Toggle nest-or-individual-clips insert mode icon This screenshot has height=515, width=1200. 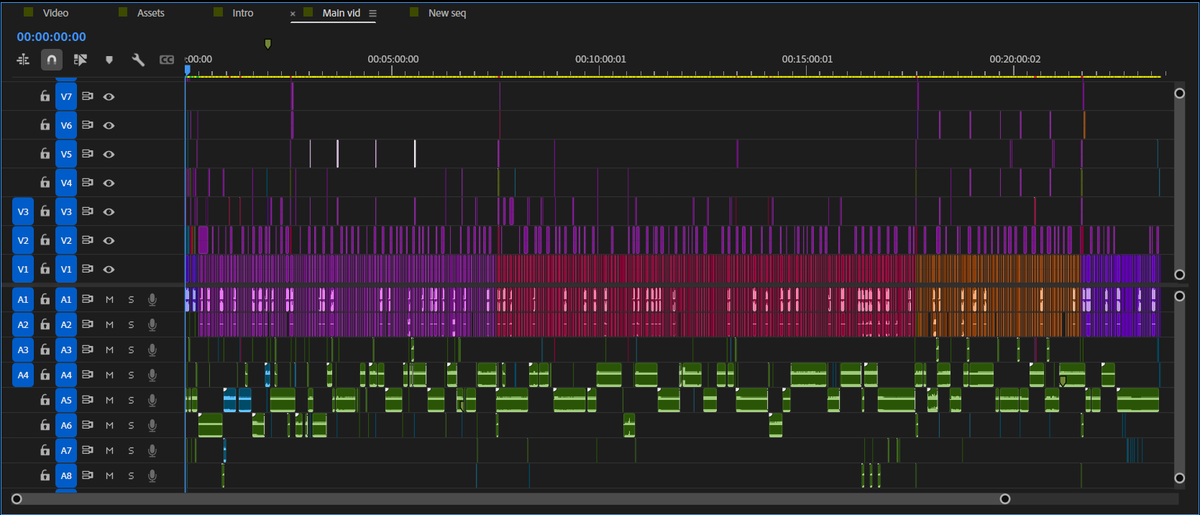pos(22,60)
